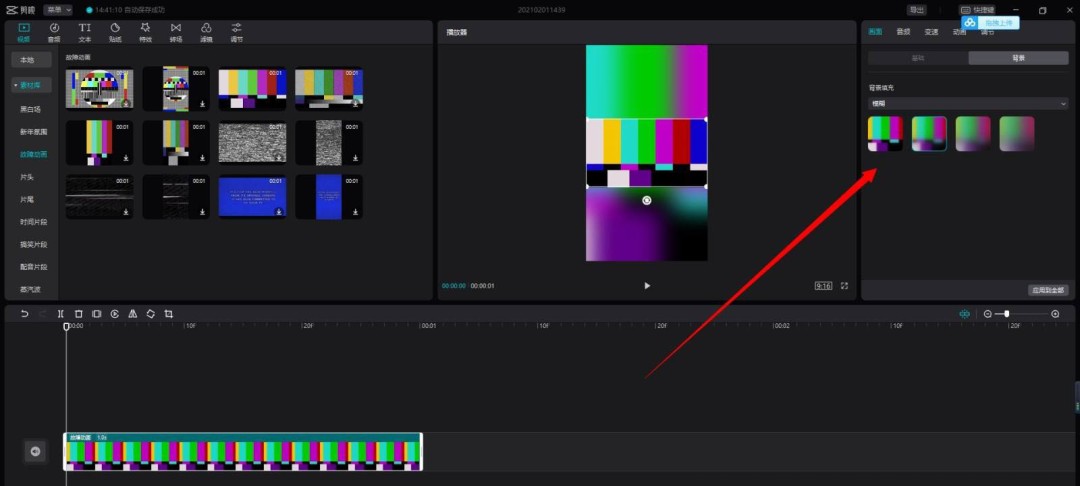Toggle the timeline snapping icon
Image resolution: width=1080 pixels, height=486 pixels.
tap(964, 314)
